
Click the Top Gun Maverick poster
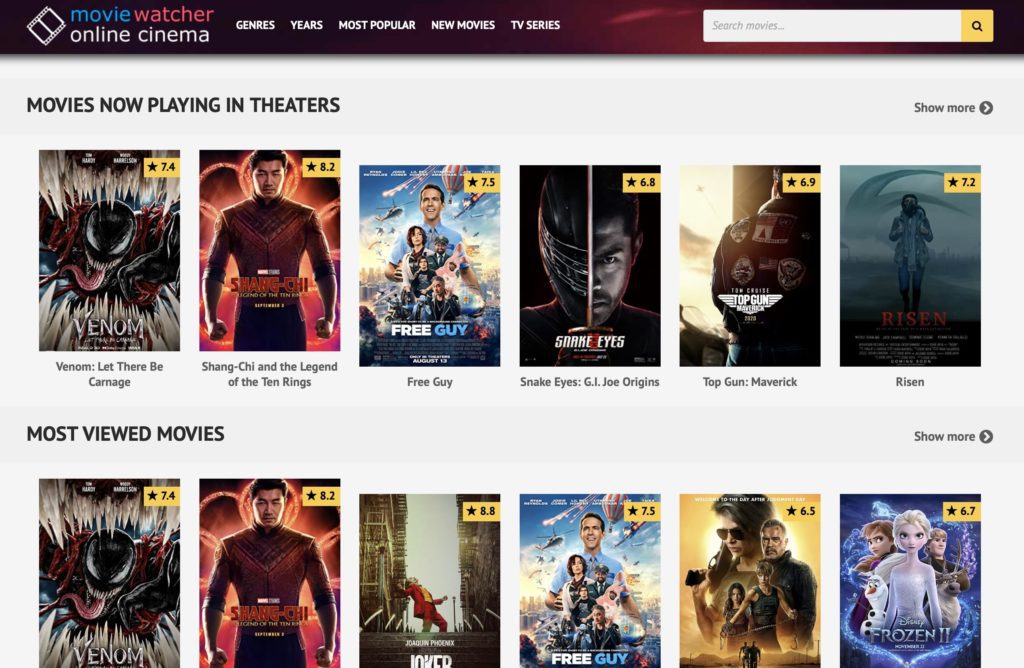(x=750, y=266)
